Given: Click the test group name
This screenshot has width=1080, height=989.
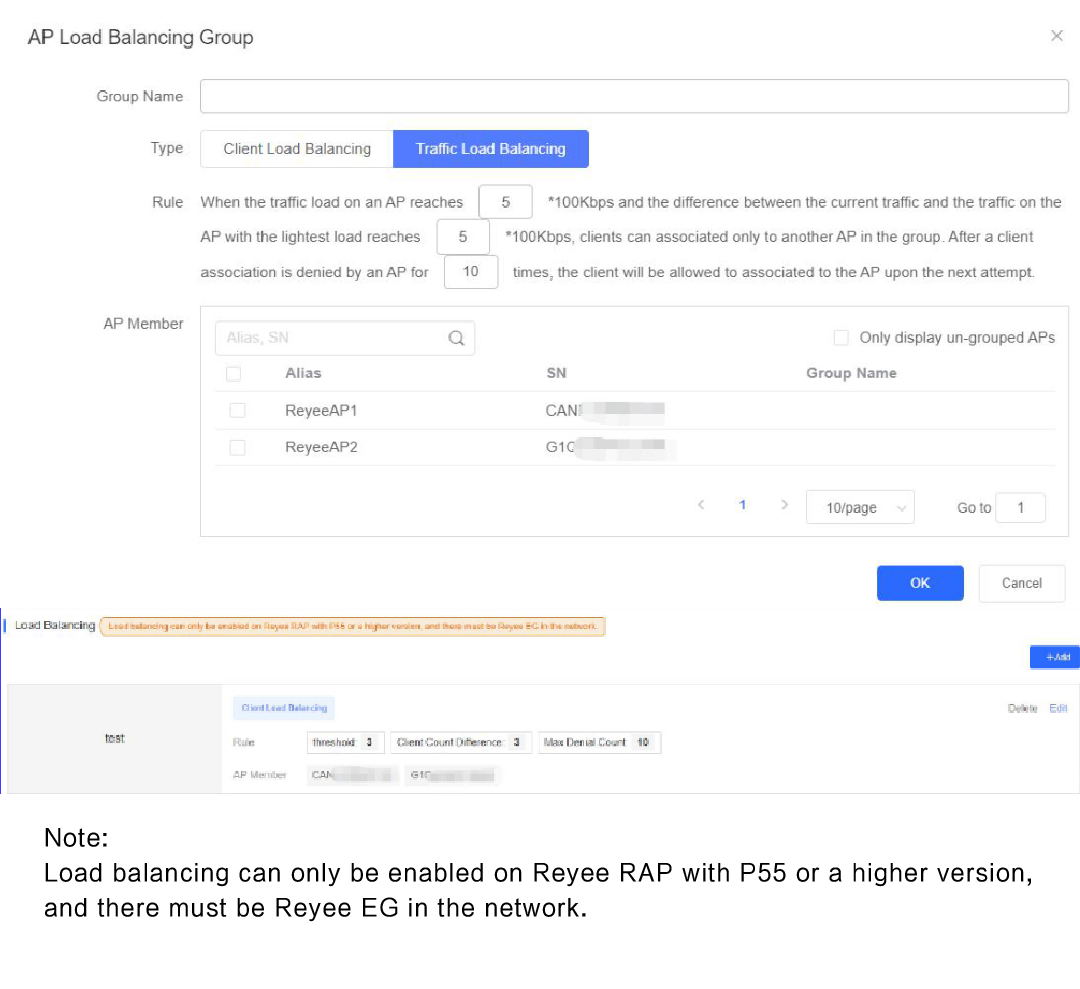Looking at the screenshot, I should point(114,738).
